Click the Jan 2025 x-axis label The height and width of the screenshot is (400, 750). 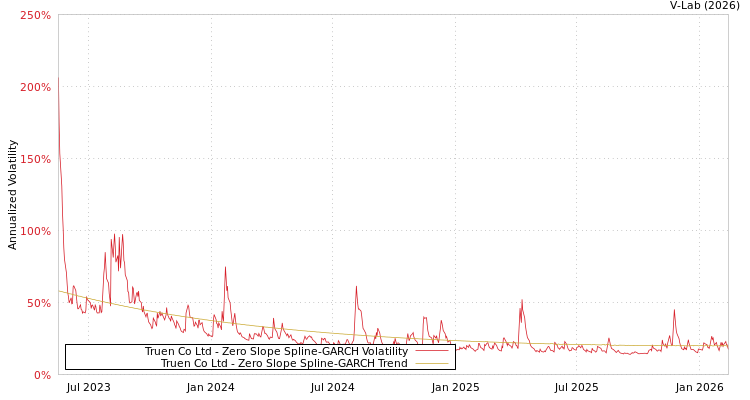(455, 387)
